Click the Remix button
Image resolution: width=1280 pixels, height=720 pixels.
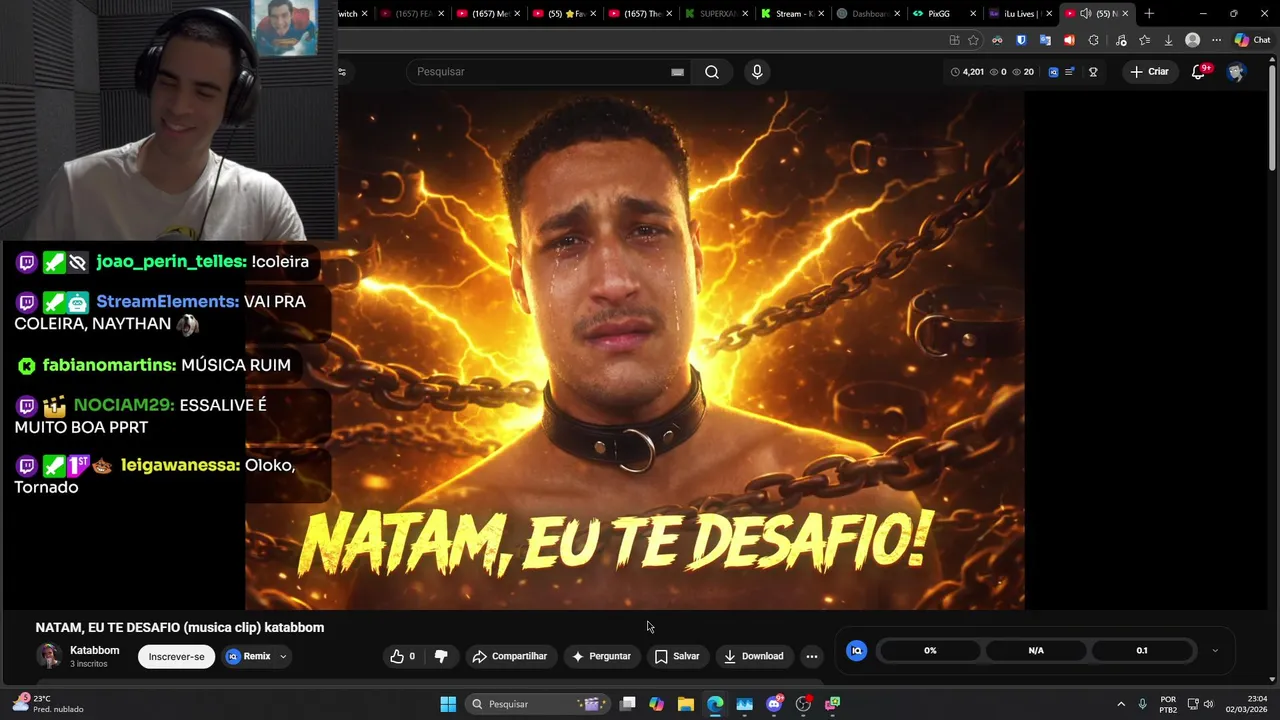pyautogui.click(x=249, y=657)
